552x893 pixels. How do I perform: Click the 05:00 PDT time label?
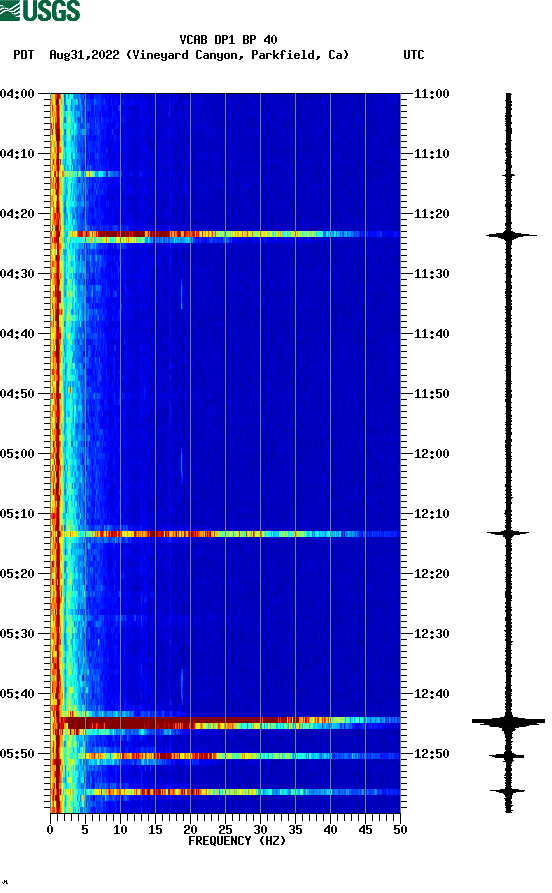(x=17, y=454)
